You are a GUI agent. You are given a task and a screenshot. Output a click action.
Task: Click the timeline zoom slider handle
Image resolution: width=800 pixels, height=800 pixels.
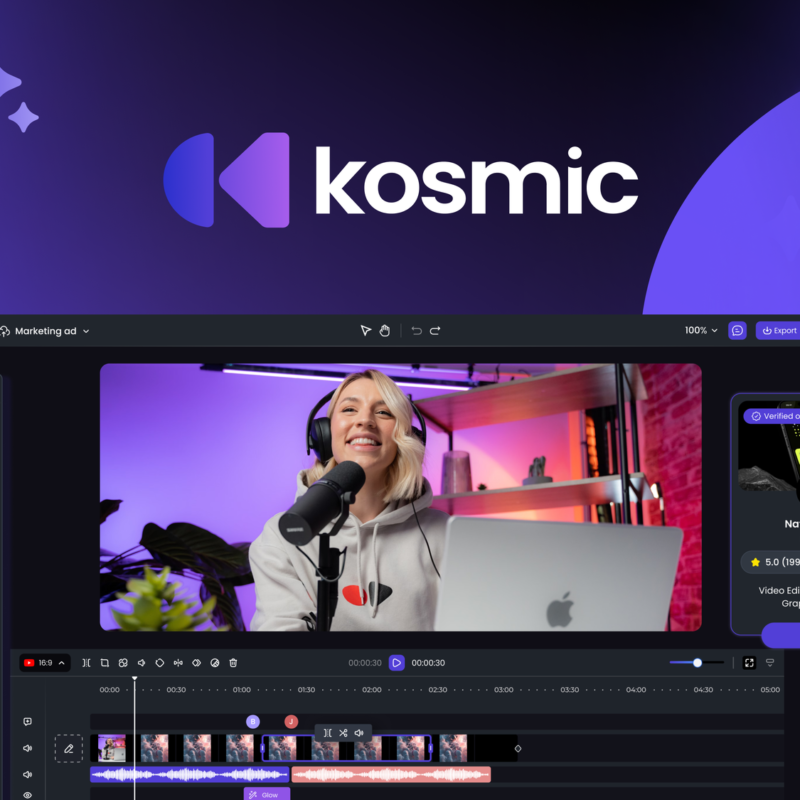click(697, 663)
